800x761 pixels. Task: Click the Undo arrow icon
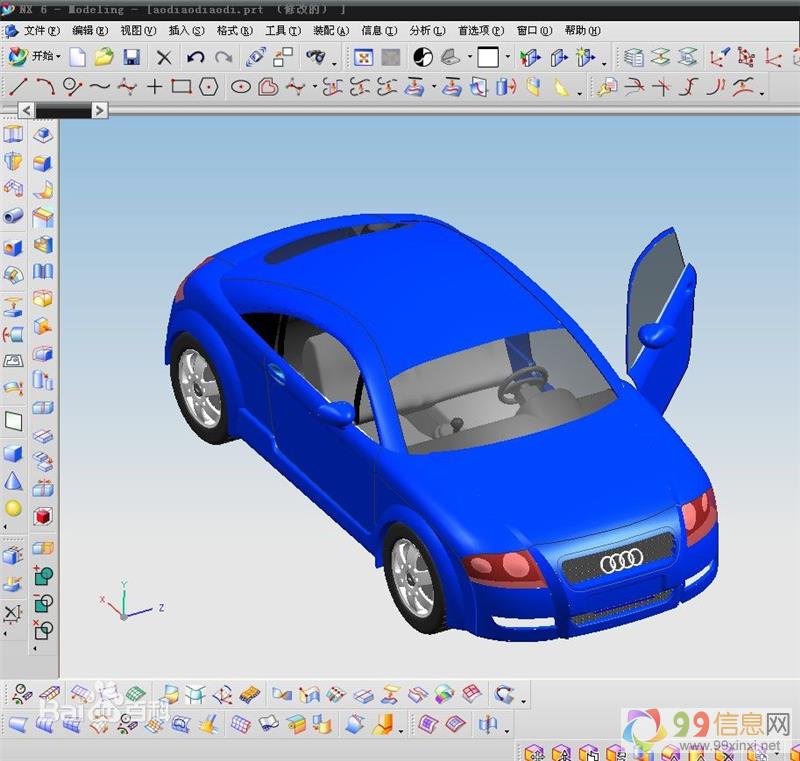coord(196,58)
